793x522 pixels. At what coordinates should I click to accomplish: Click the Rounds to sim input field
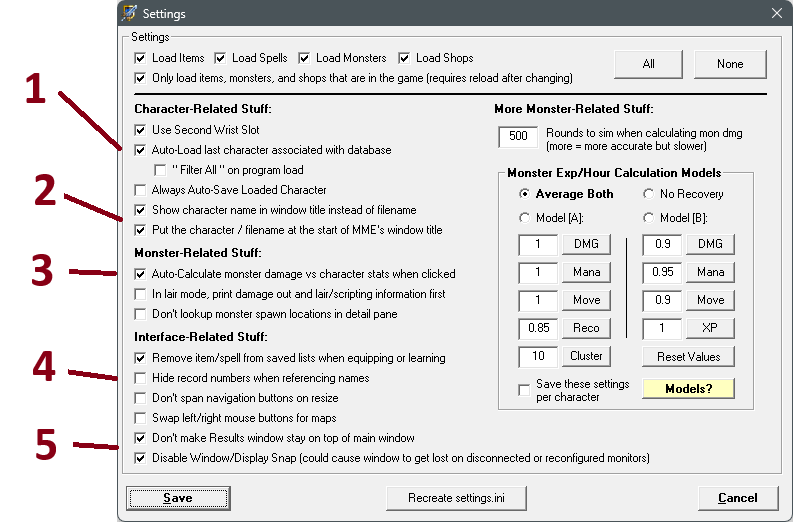pos(518,136)
